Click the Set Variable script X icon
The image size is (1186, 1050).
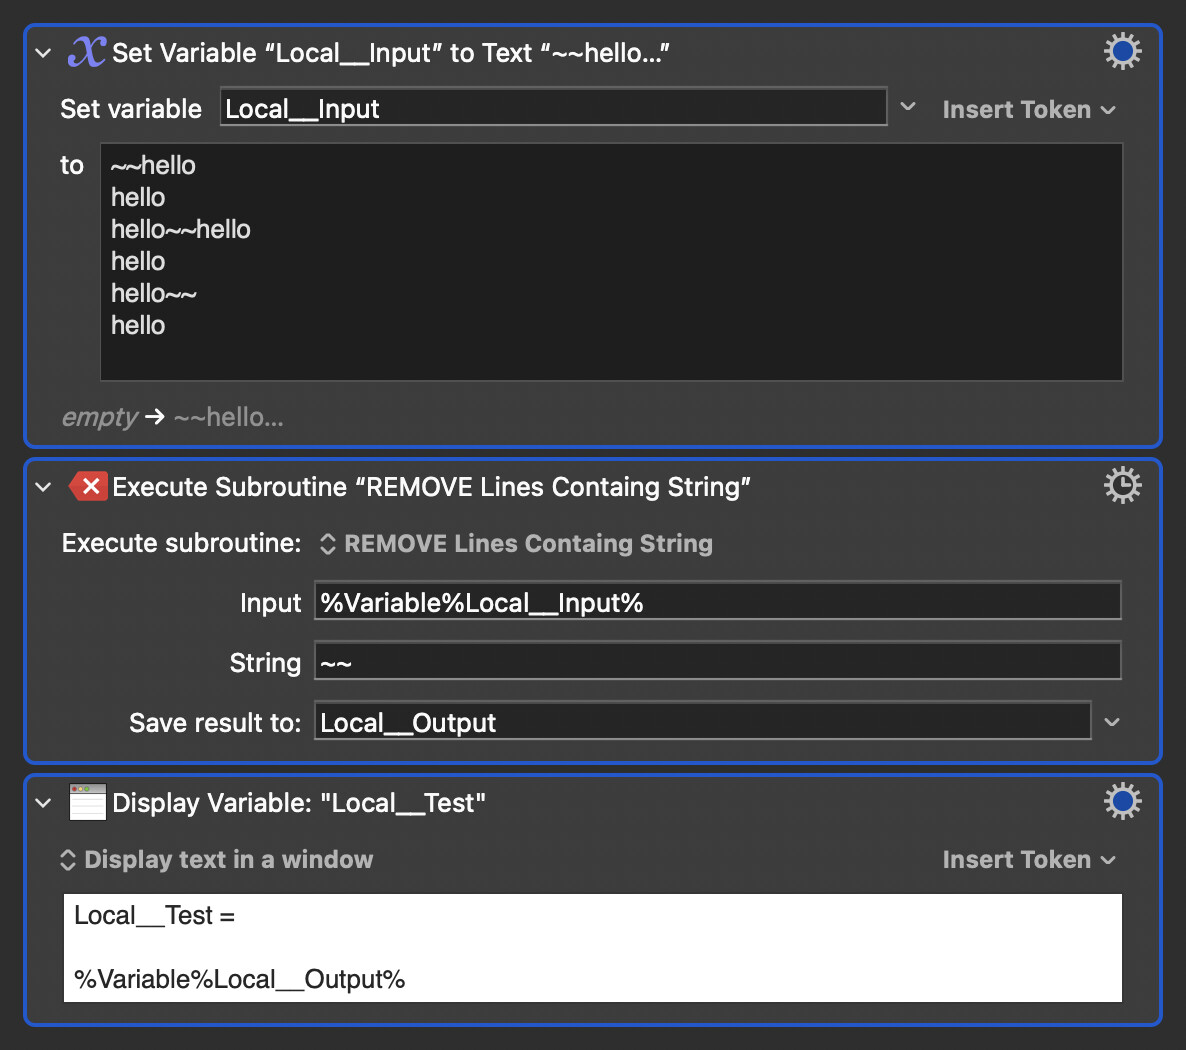click(x=87, y=52)
